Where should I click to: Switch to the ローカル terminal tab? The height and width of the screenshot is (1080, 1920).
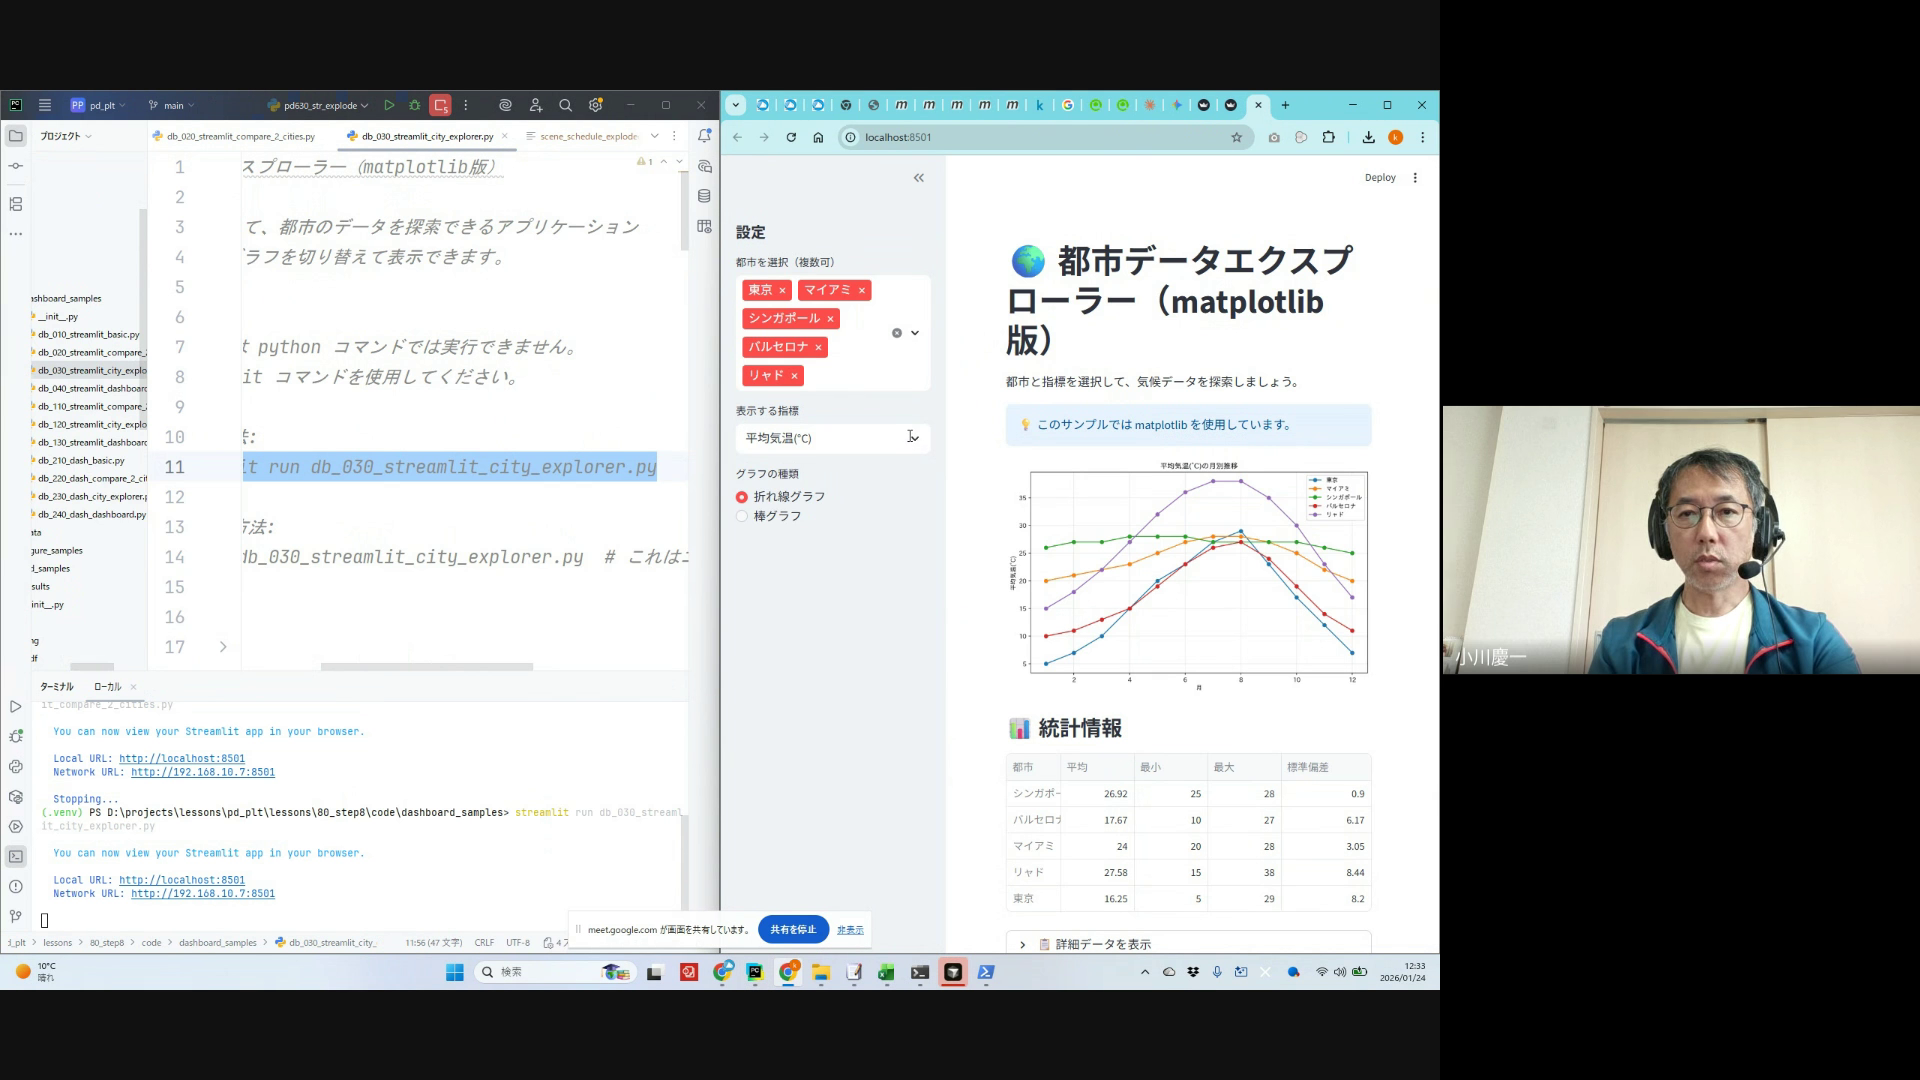107,687
